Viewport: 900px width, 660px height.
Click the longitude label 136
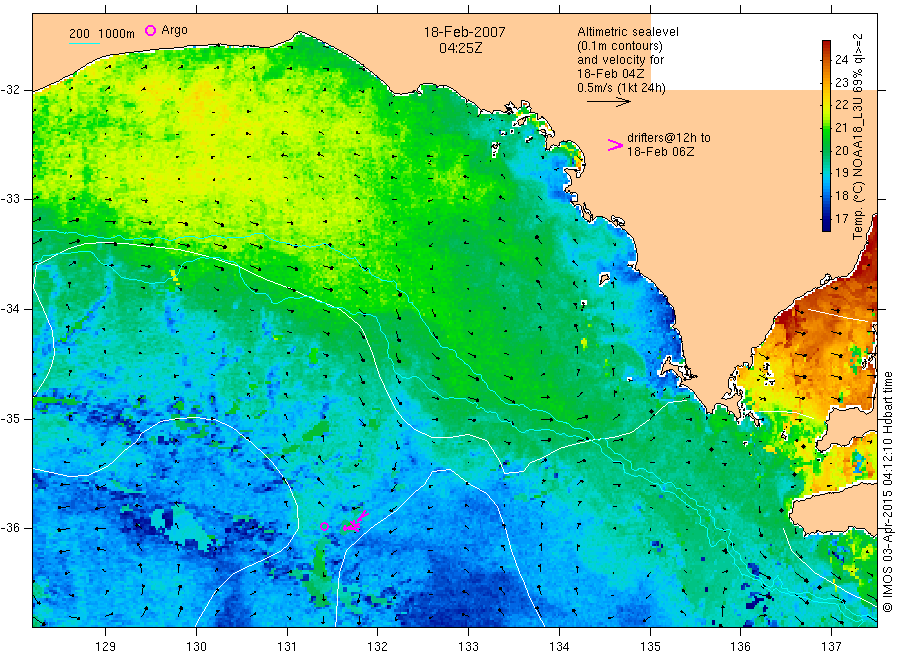(740, 647)
